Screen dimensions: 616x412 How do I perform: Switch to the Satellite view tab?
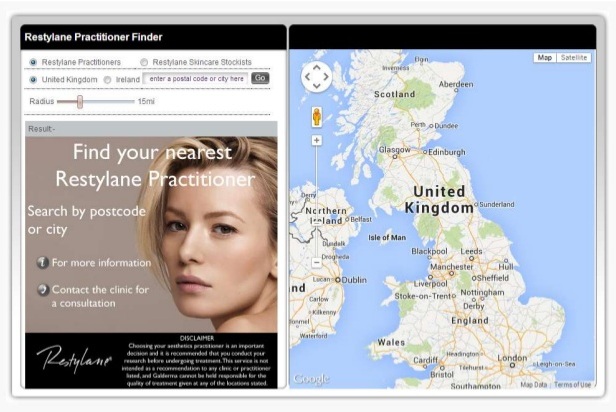tap(574, 58)
